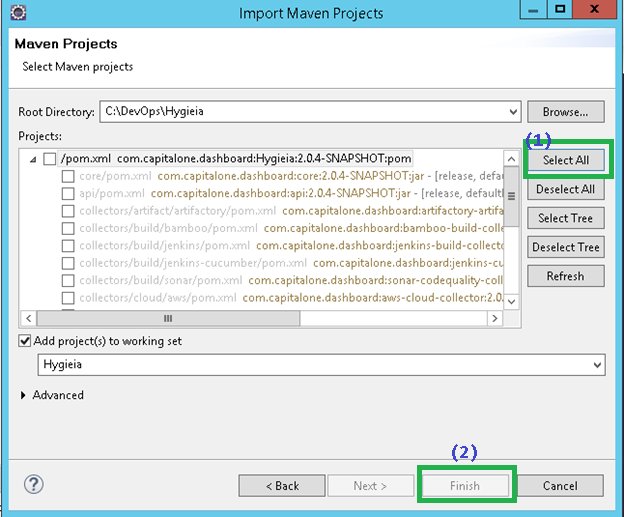Expand the Advanced section

pyautogui.click(x=25, y=395)
